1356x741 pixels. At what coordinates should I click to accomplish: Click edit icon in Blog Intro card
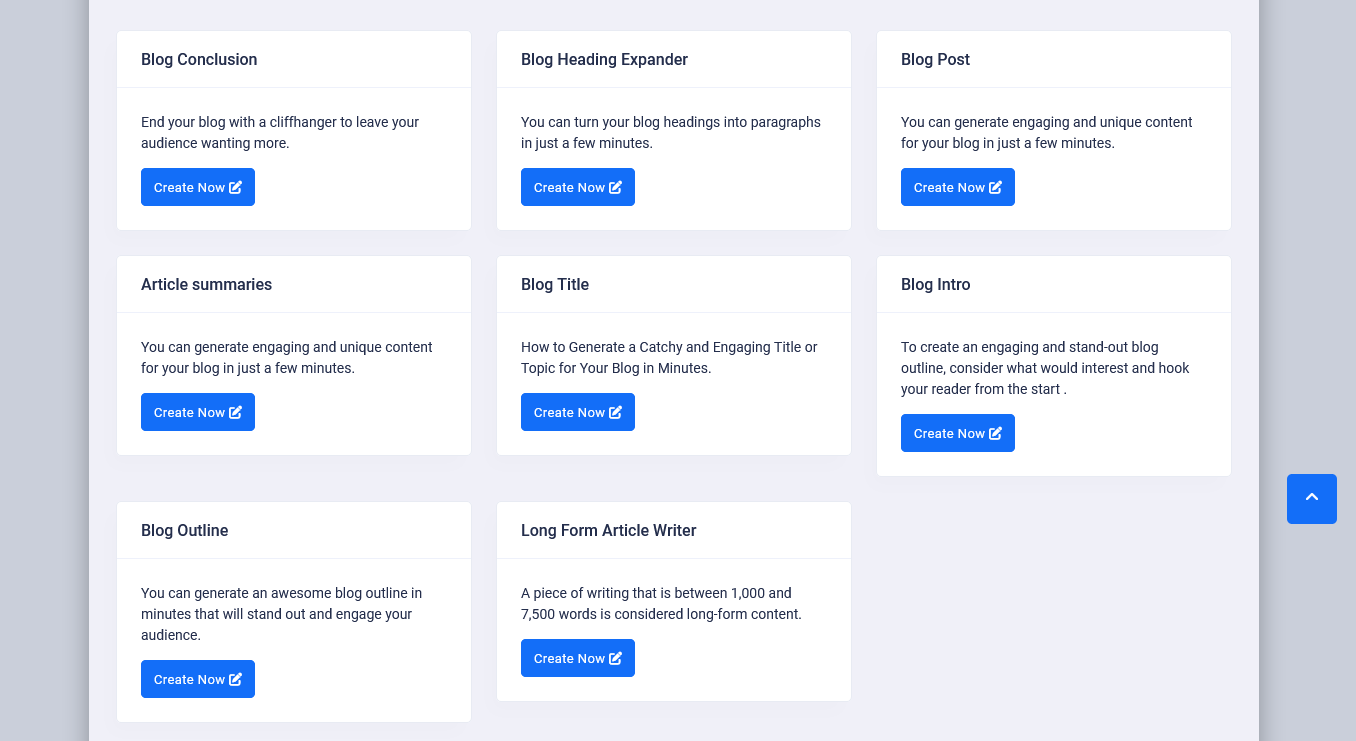coord(996,433)
